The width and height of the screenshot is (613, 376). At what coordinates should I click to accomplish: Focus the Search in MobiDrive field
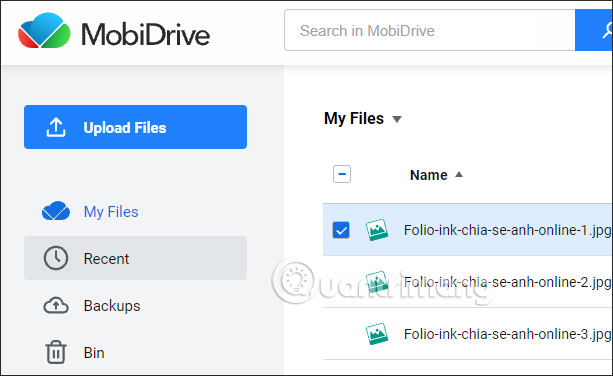(x=430, y=30)
